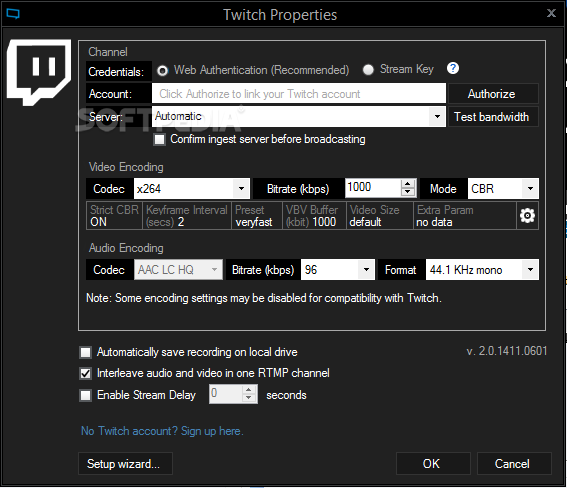Check Automatically save recording on local drive
The image size is (567, 488).
coord(85,352)
